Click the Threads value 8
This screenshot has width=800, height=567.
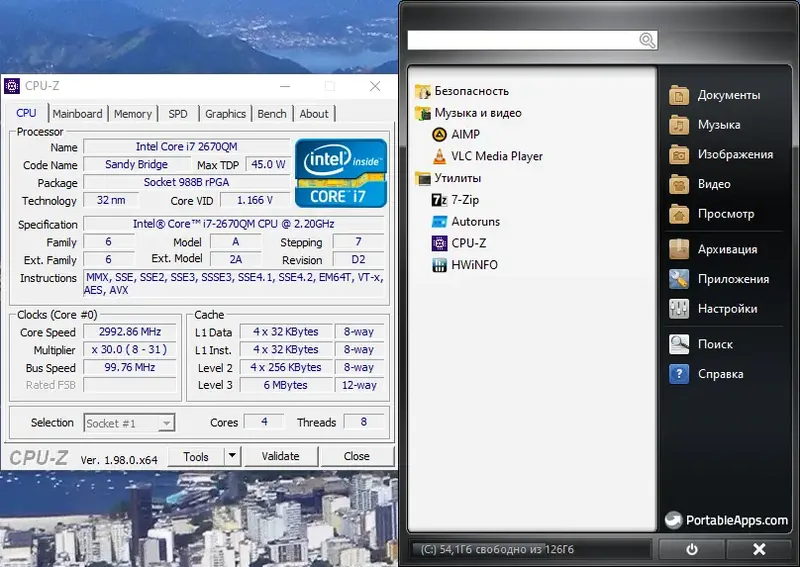(364, 422)
